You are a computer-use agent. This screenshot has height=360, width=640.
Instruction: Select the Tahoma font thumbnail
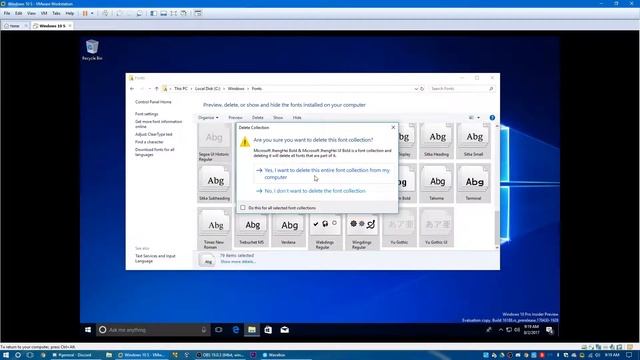tap(436, 183)
